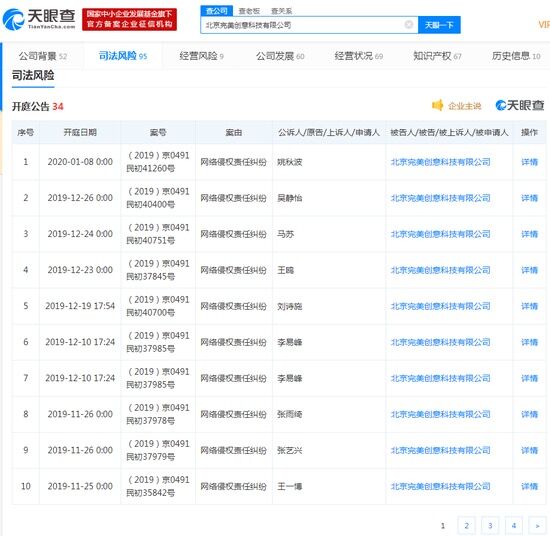Open the 经营状况 tab
The height and width of the screenshot is (536, 550).
pyautogui.click(x=358, y=56)
